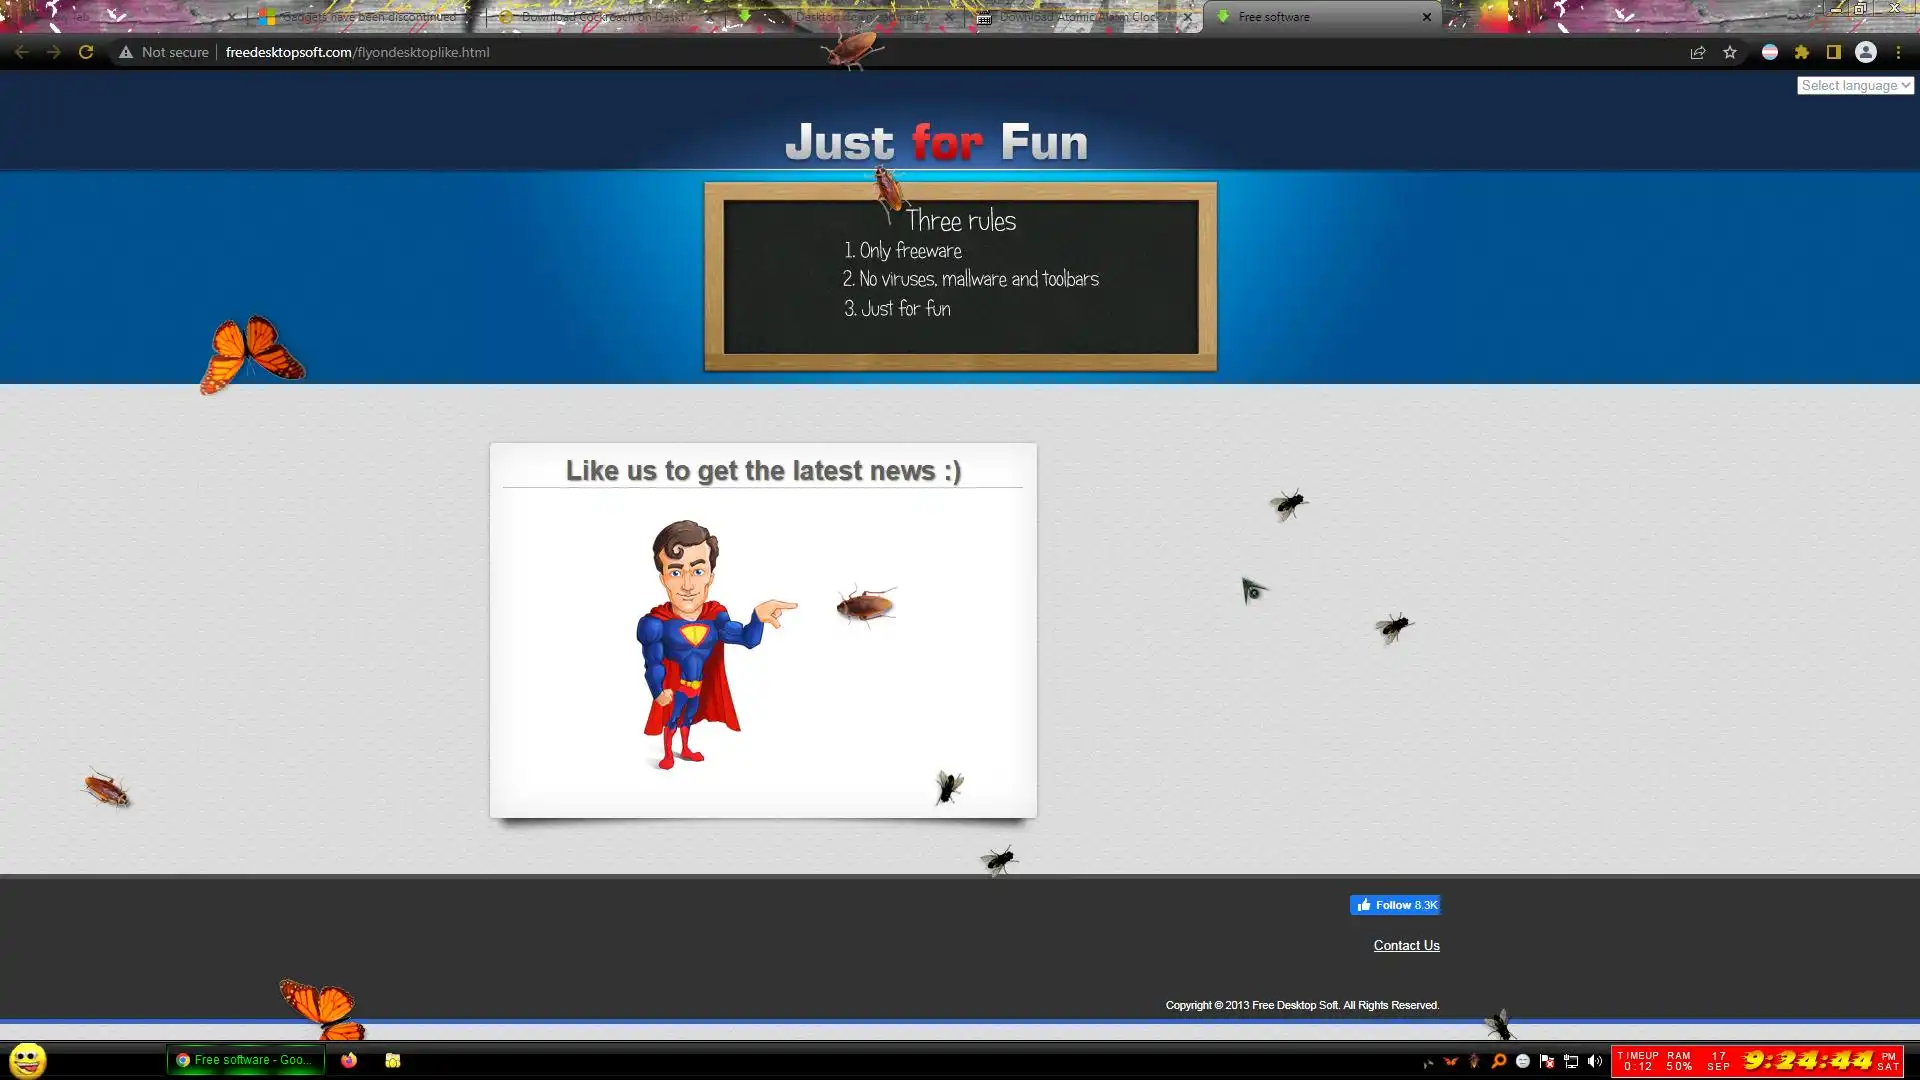The width and height of the screenshot is (1920, 1080).
Task: Open the smiley Start button on taskbar
Action: pyautogui.click(x=28, y=1060)
